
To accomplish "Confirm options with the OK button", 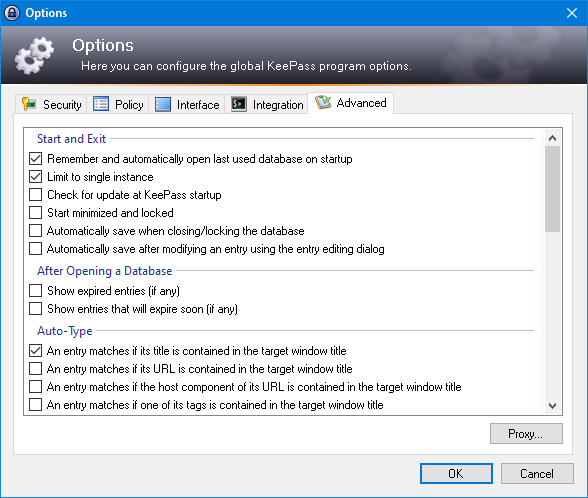I will click(x=456, y=474).
